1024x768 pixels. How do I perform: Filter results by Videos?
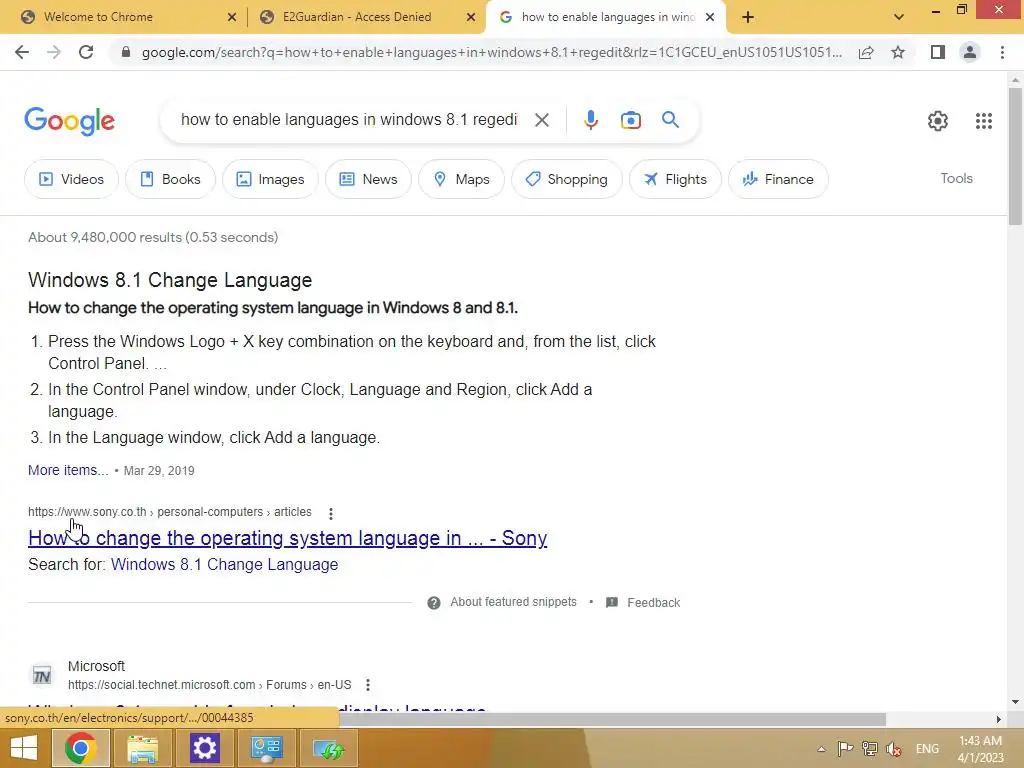pos(71,179)
